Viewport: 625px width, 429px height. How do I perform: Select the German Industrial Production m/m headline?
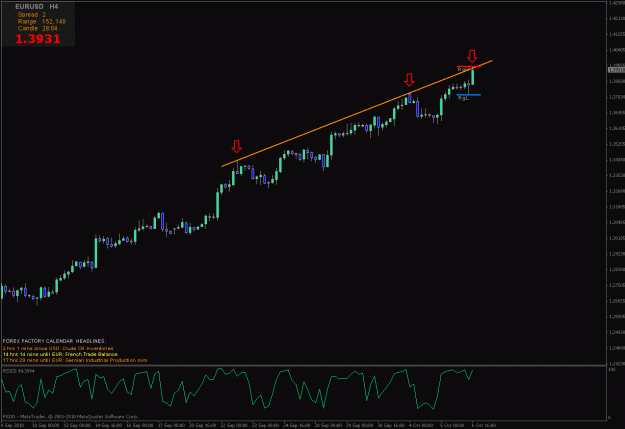point(75,360)
